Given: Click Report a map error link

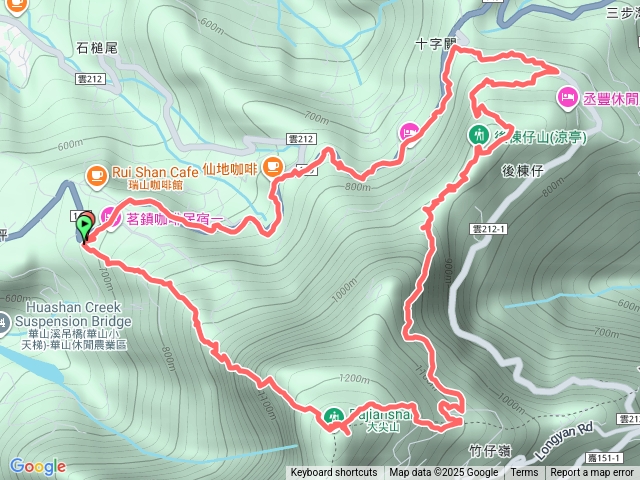Looking at the screenshot, I should [x=592, y=473].
